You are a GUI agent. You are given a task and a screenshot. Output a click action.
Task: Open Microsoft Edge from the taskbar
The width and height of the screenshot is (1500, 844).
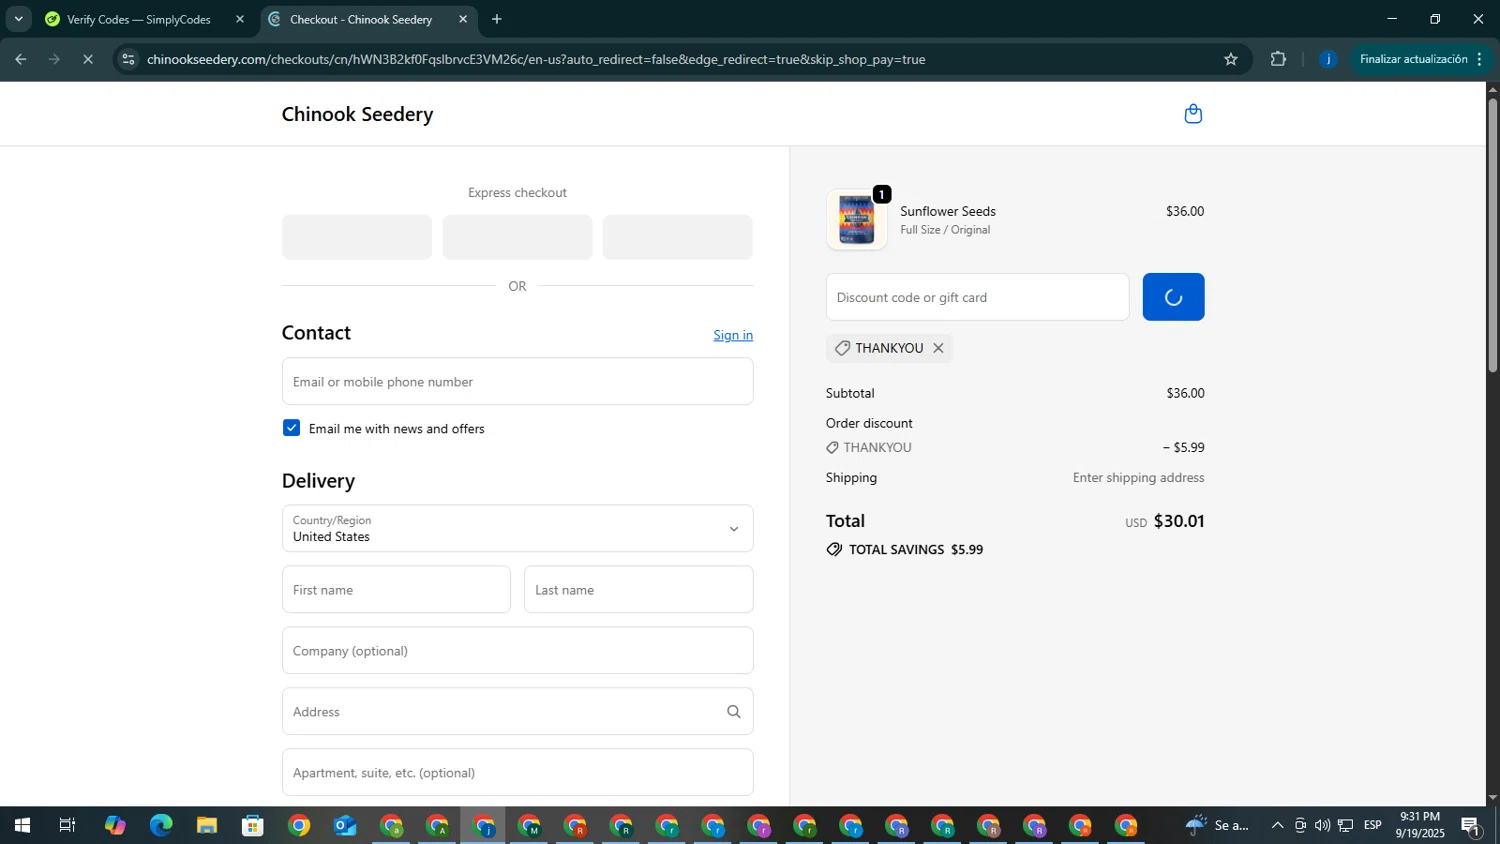point(161,825)
